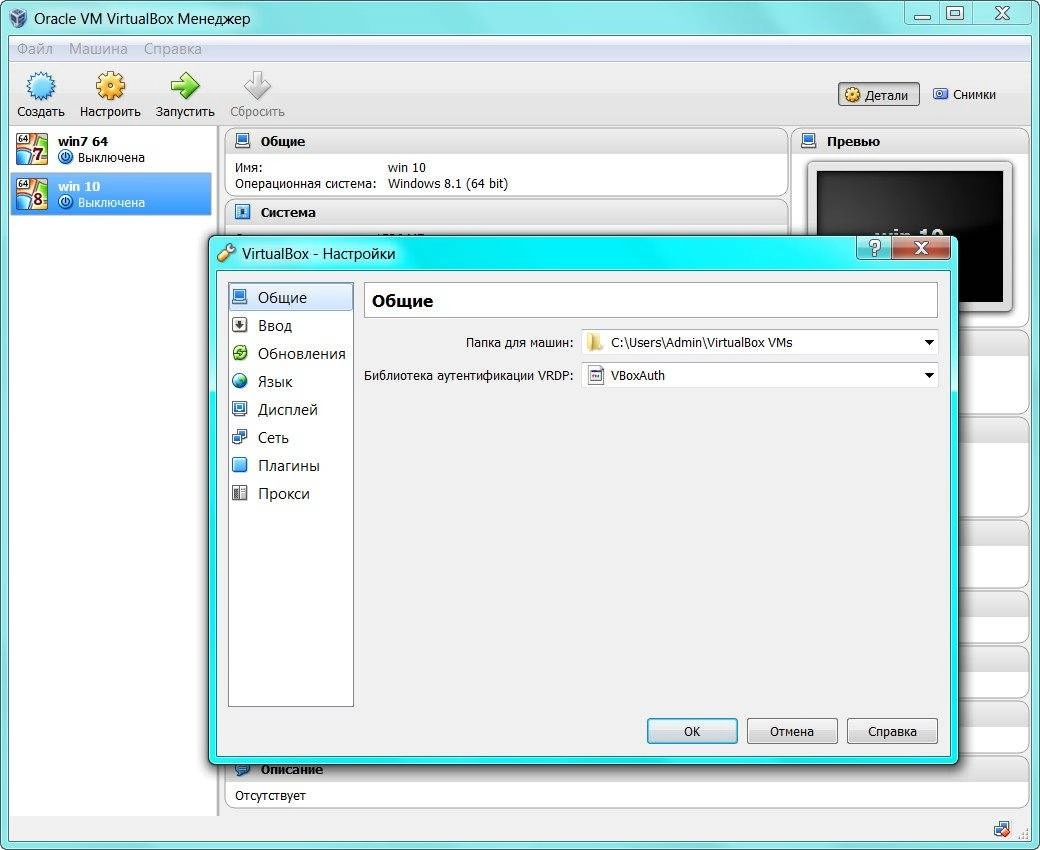The image size is (1040, 850).
Task: Click the Справка button in settings dialog
Action: coord(892,731)
